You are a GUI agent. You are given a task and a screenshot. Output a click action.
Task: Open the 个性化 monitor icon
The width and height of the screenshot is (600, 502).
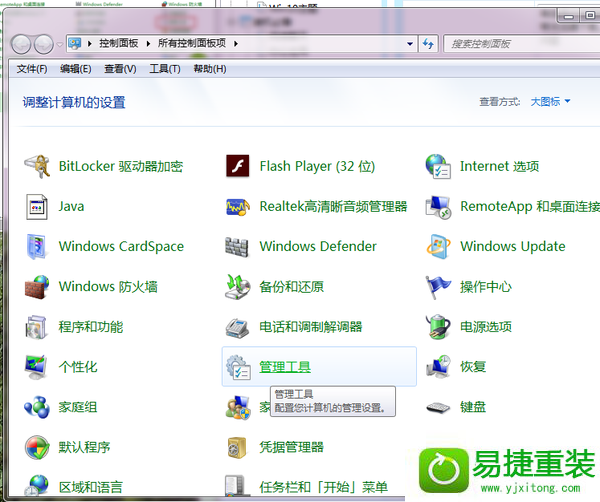pos(36,367)
